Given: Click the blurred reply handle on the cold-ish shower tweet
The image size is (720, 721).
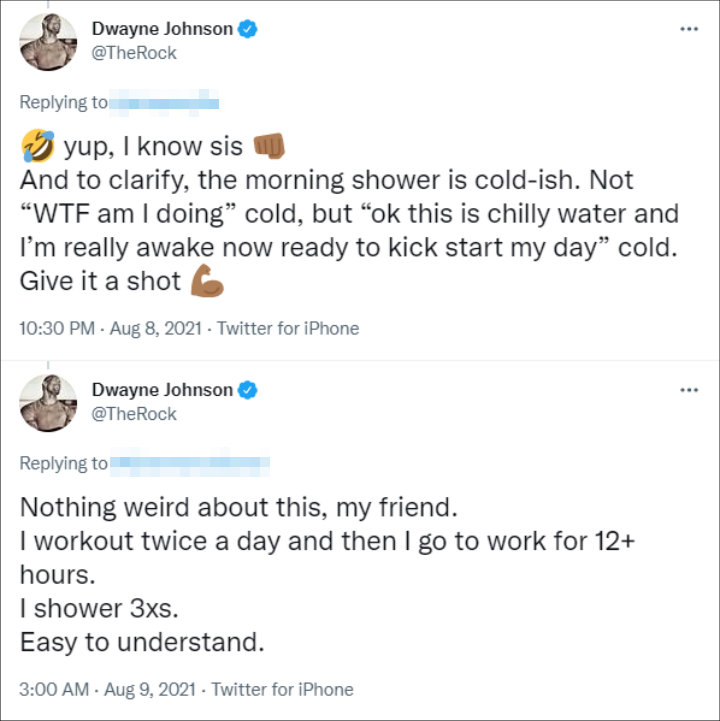Looking at the screenshot, I should point(163,102).
